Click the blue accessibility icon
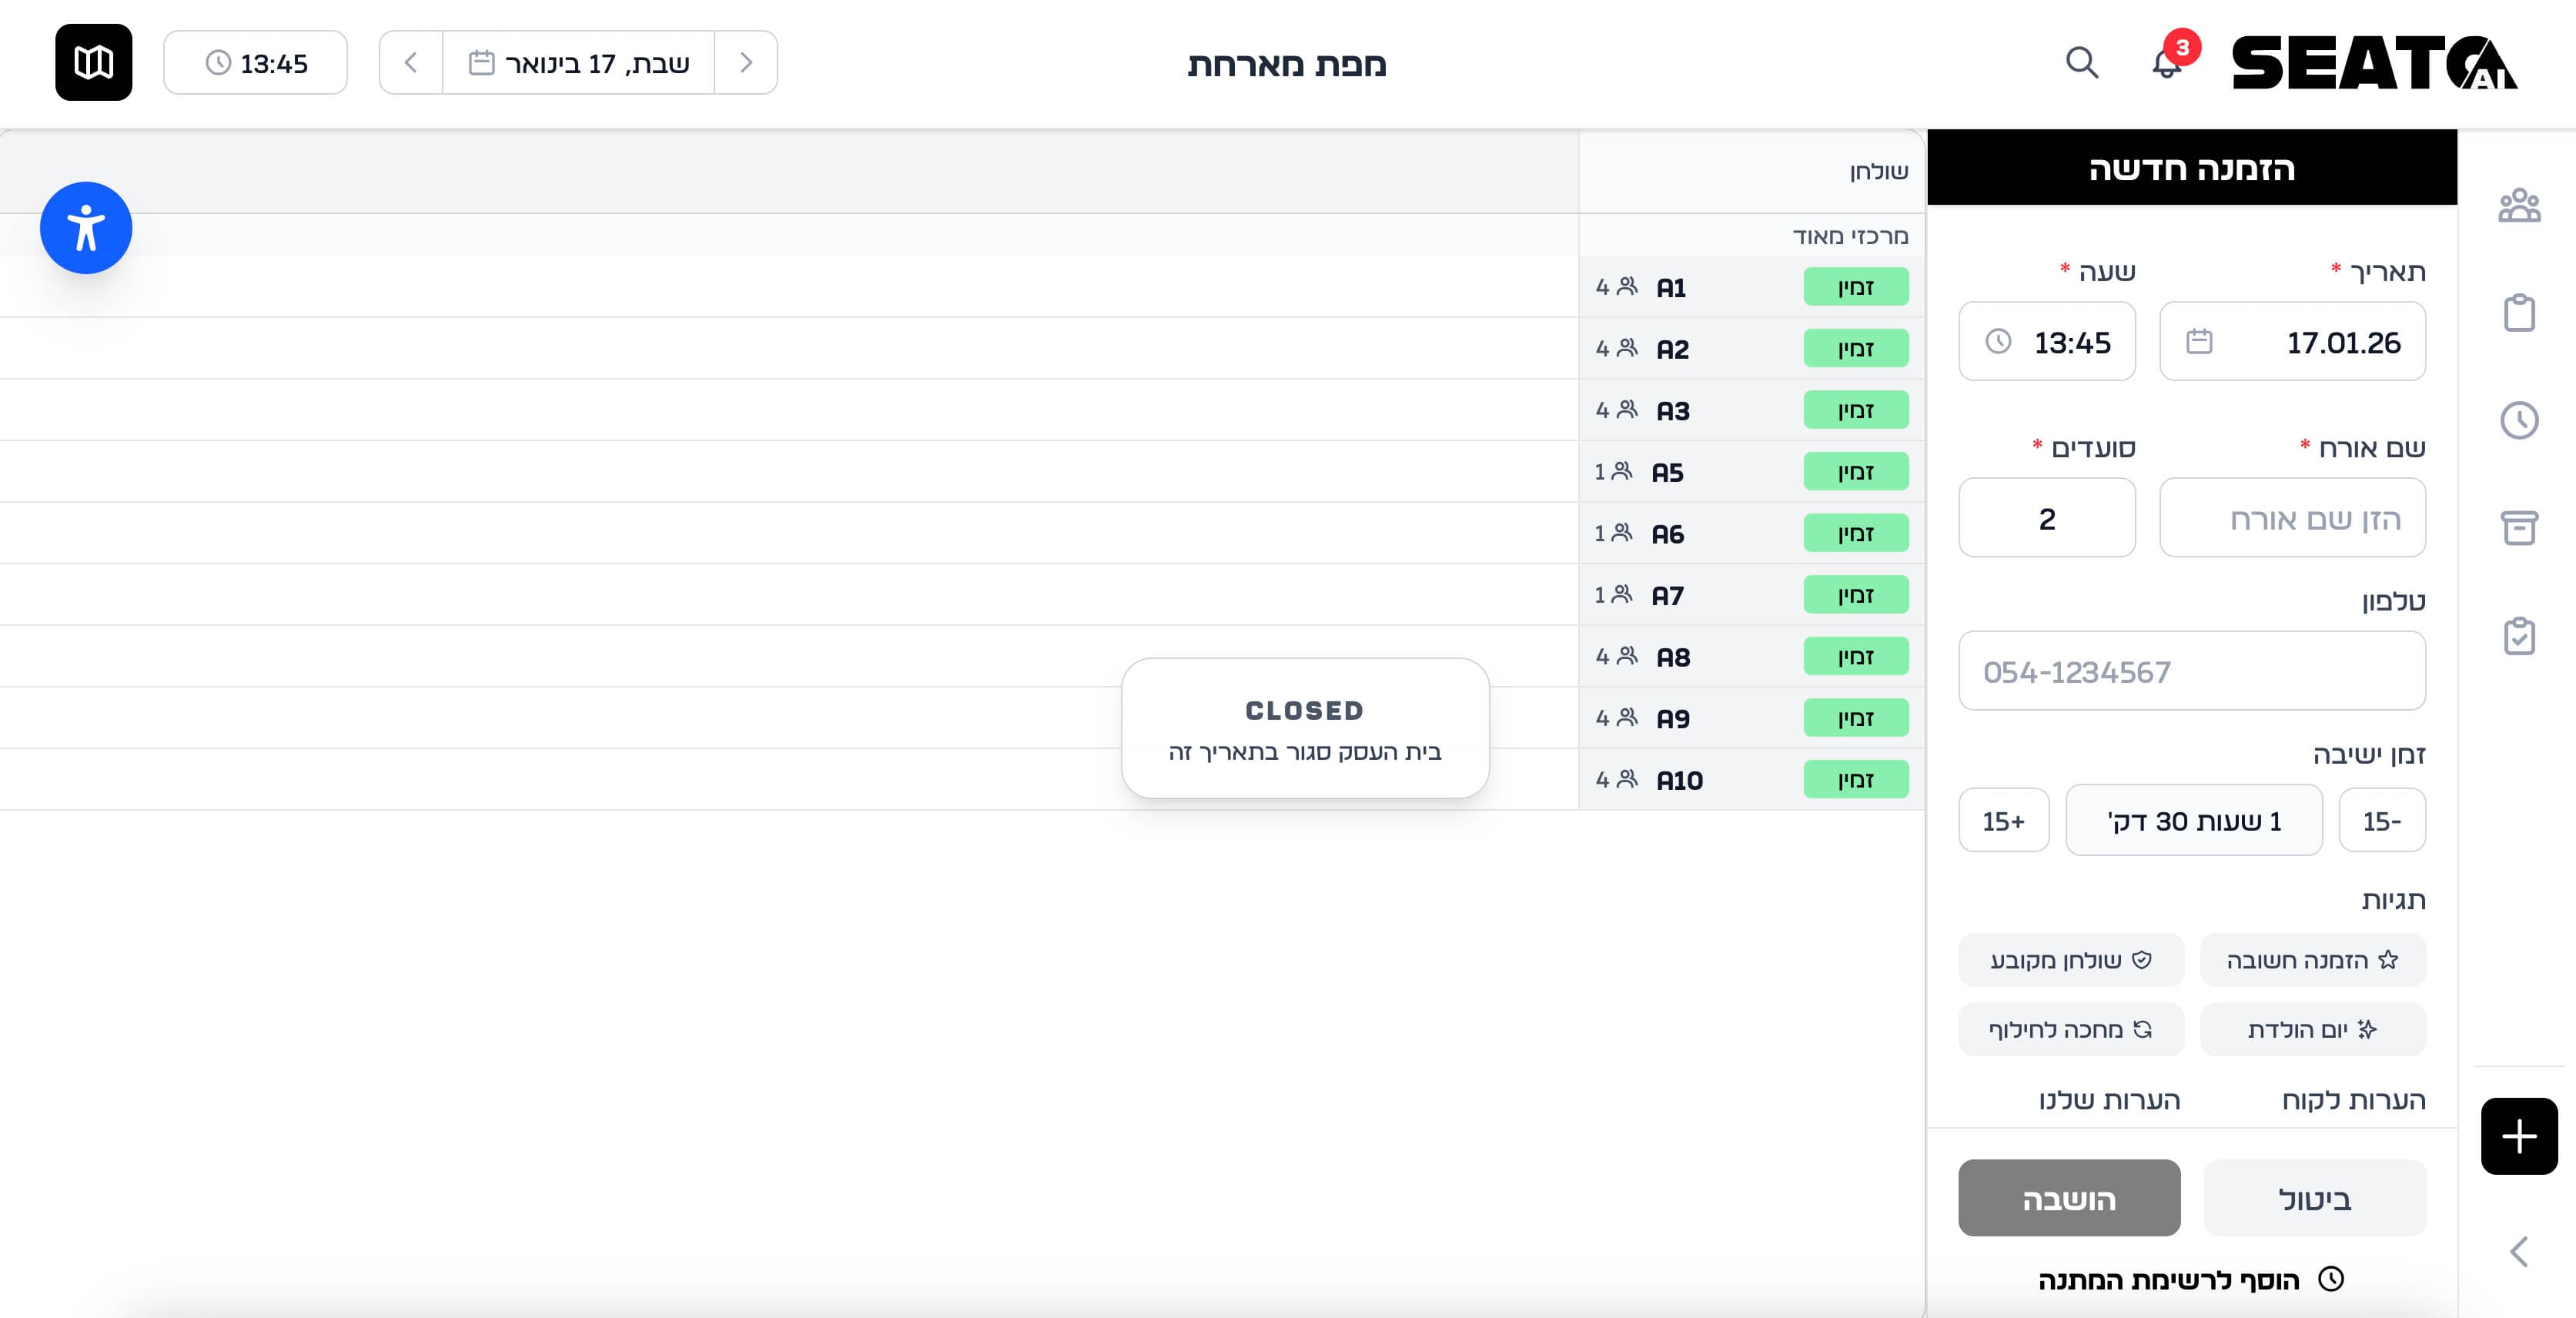The width and height of the screenshot is (2576, 1318). 86,227
